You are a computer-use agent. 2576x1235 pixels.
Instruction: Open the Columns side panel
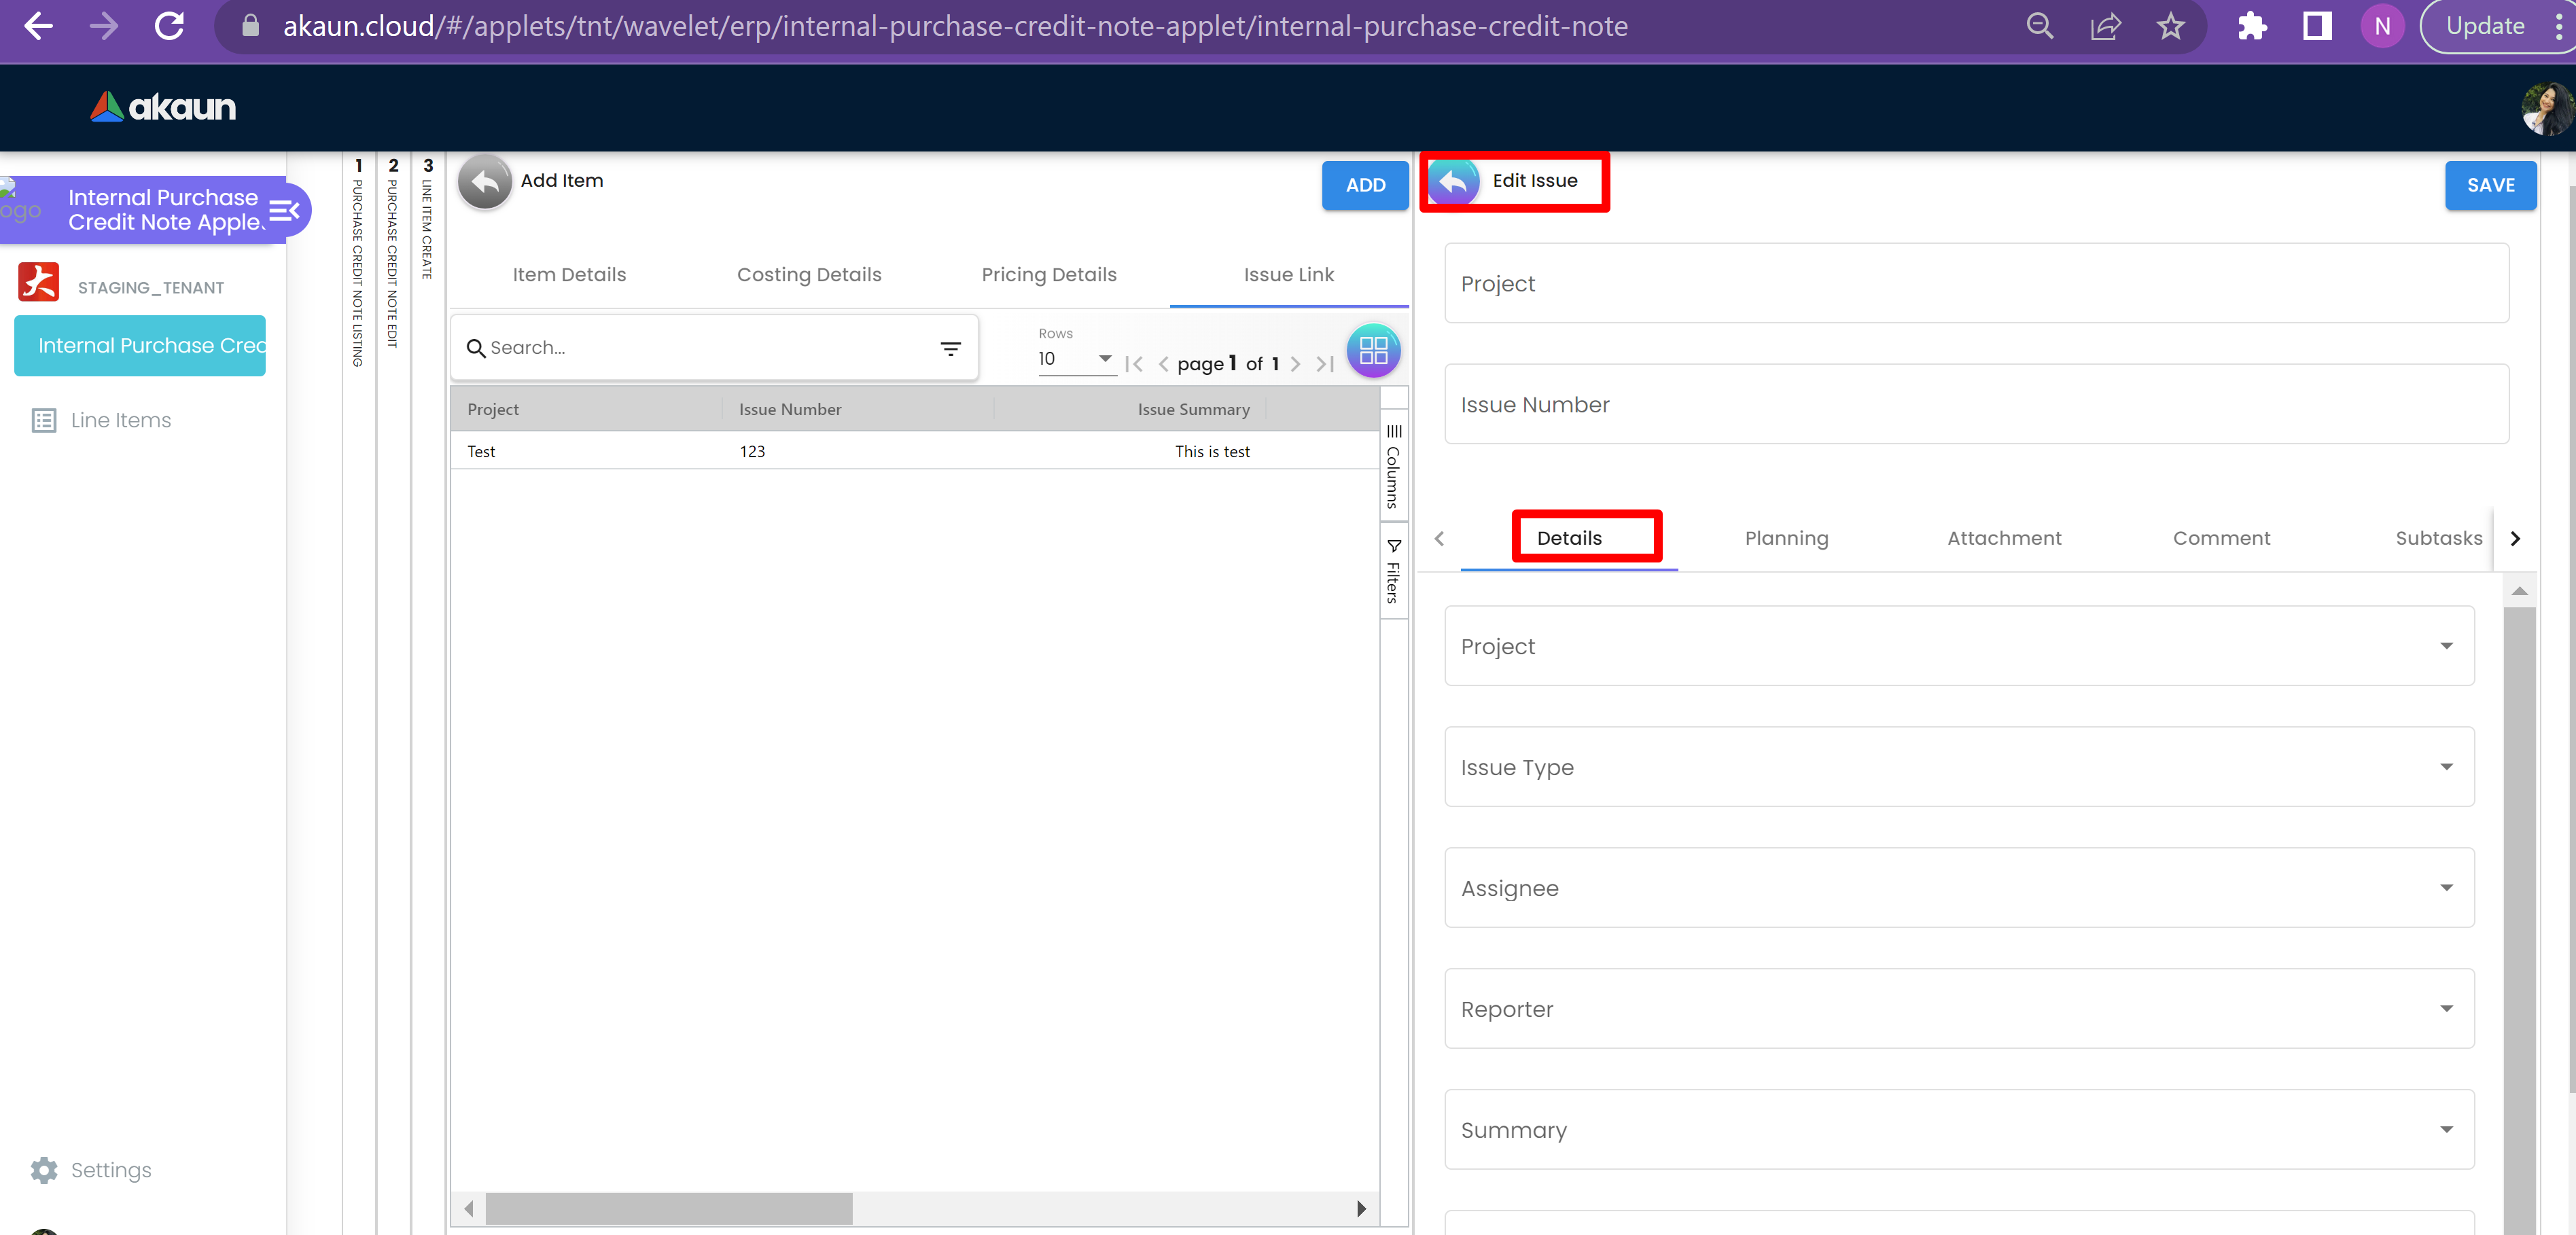click(1393, 466)
